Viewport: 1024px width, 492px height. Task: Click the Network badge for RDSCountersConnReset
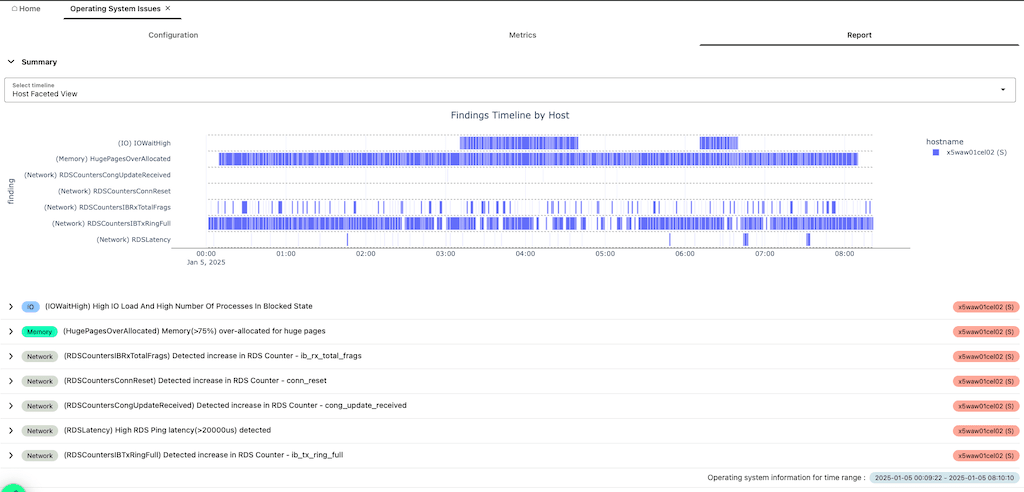point(40,381)
